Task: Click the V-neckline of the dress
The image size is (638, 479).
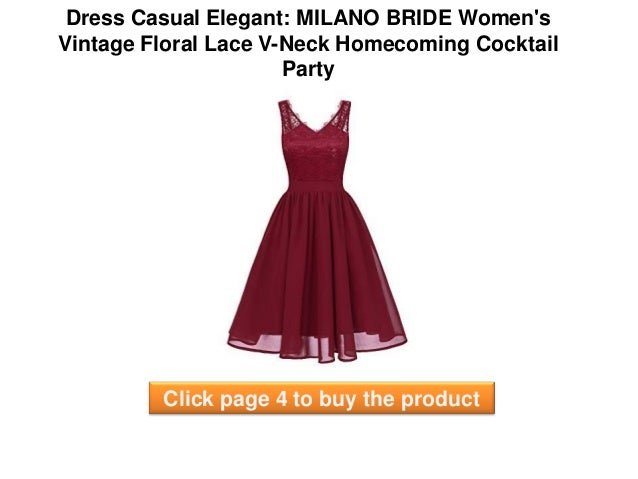Action: [x=315, y=124]
